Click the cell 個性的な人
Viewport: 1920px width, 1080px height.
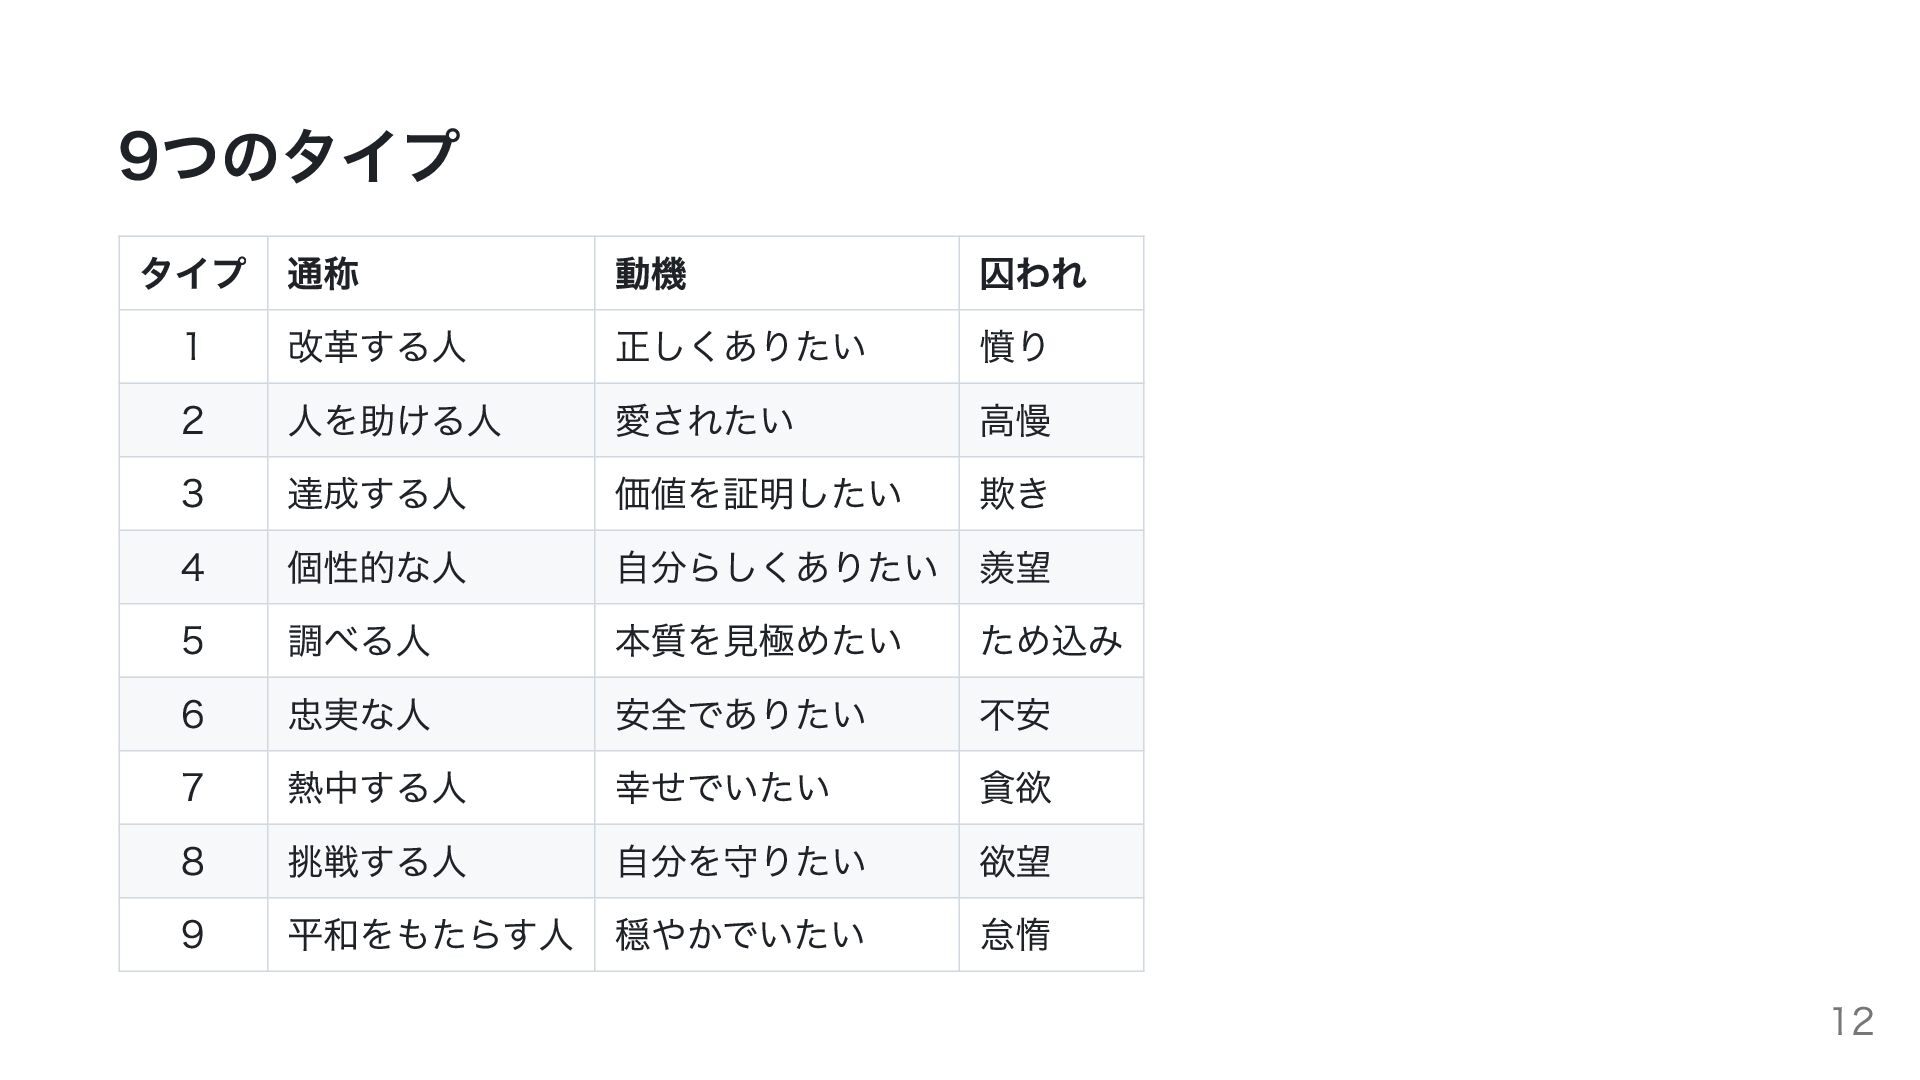pos(377,568)
